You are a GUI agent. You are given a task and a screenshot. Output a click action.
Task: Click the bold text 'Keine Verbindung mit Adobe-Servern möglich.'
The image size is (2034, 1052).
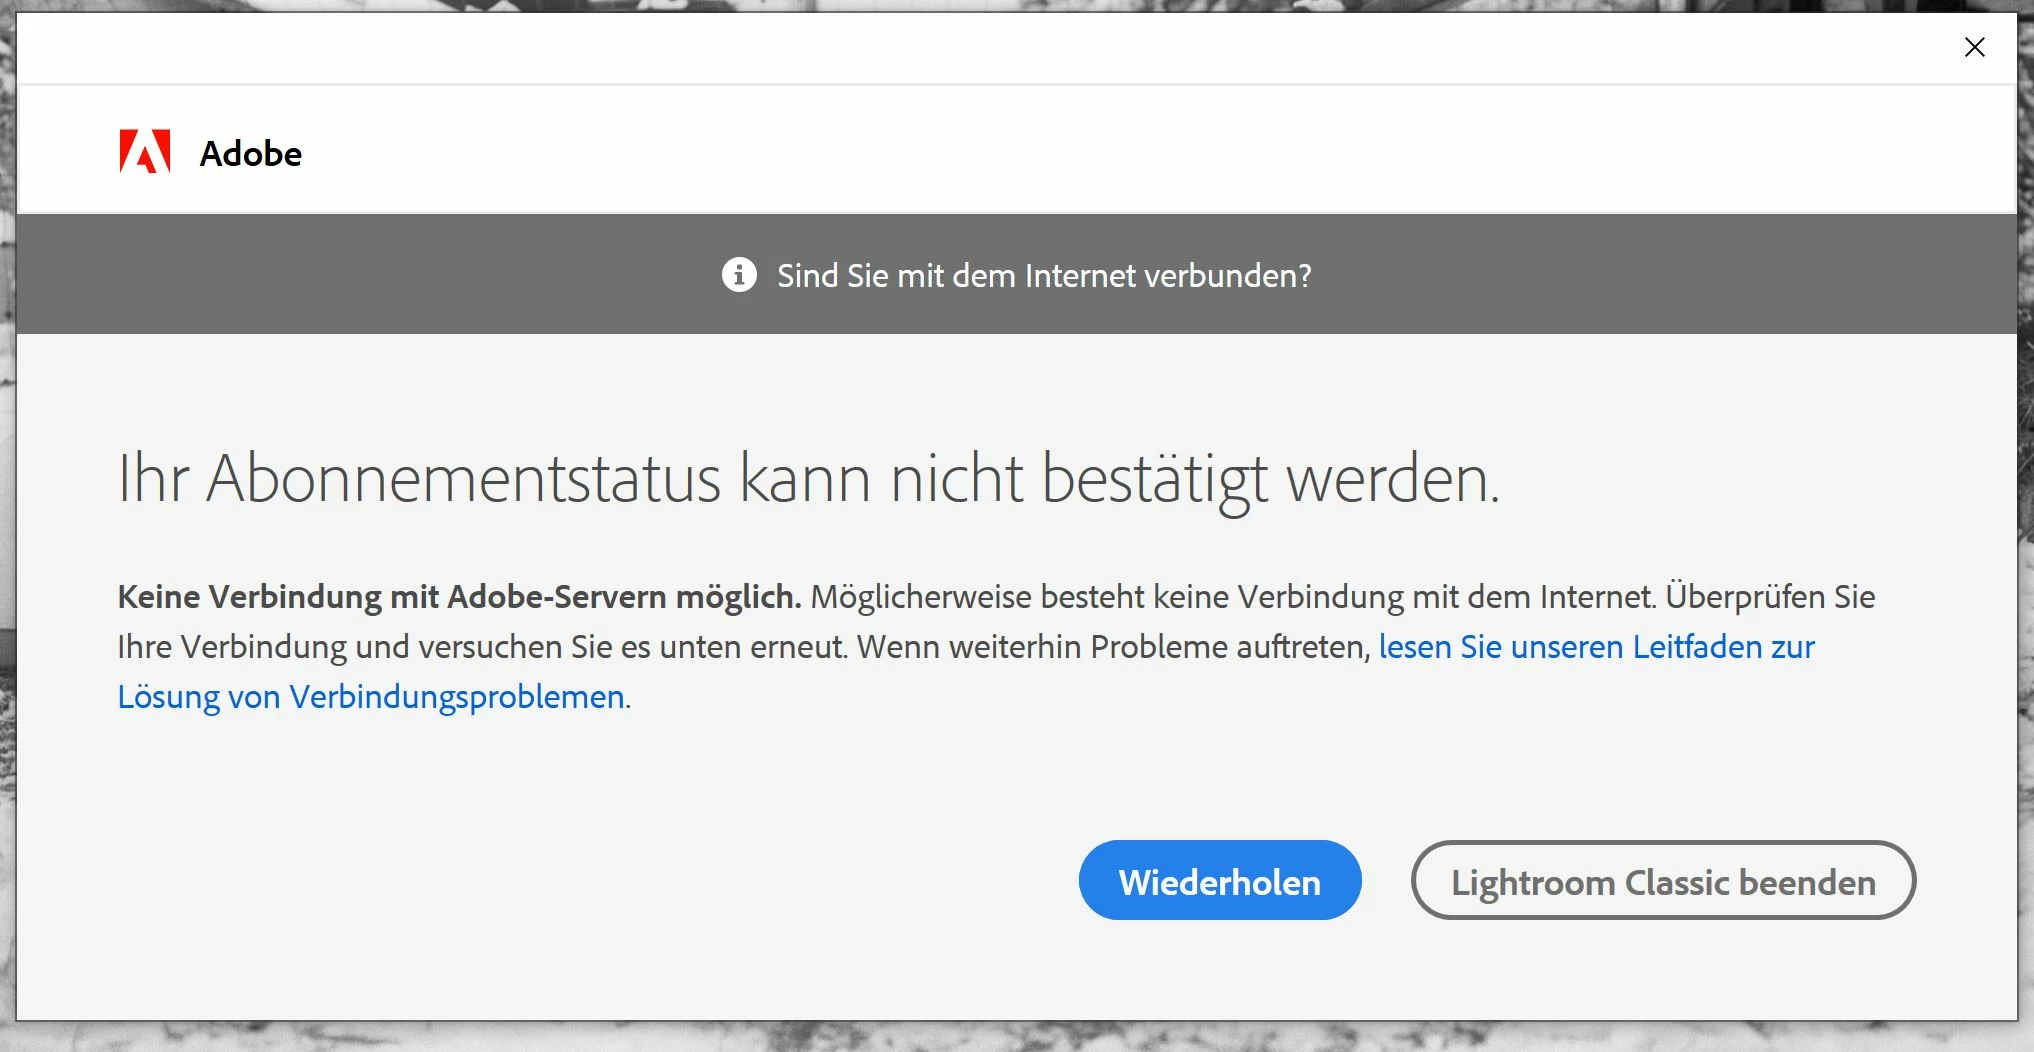(x=459, y=597)
